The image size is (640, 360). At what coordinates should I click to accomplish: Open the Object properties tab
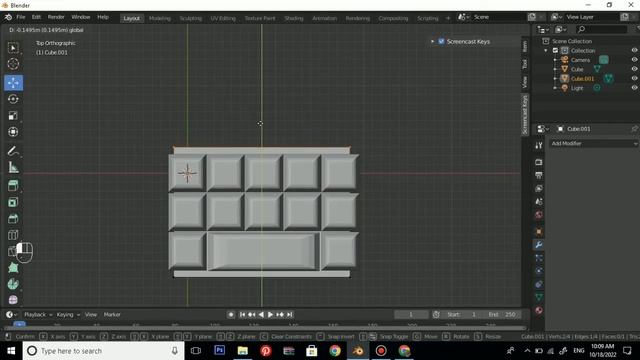point(539,231)
